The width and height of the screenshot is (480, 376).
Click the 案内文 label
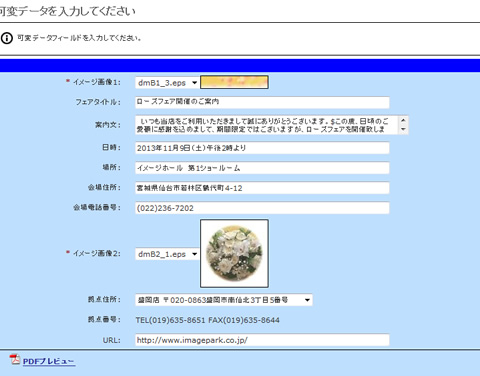point(108,125)
